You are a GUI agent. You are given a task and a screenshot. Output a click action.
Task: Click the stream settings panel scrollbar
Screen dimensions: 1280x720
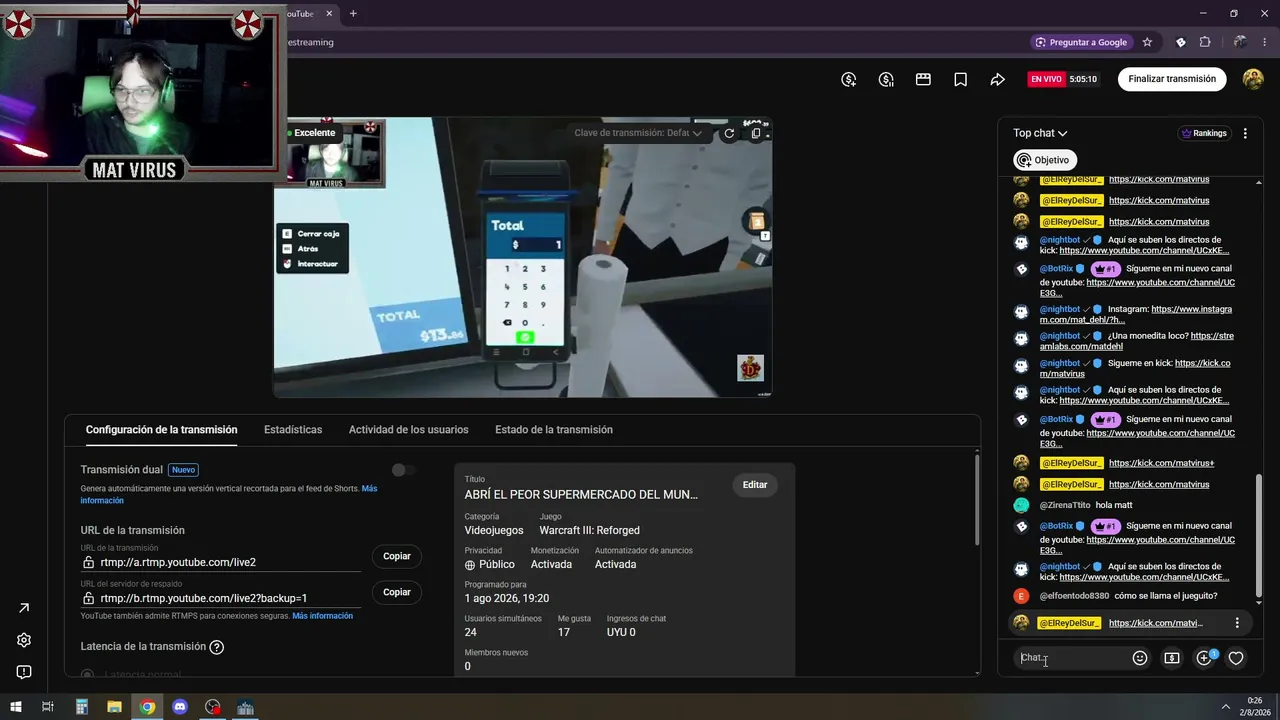coord(976,500)
